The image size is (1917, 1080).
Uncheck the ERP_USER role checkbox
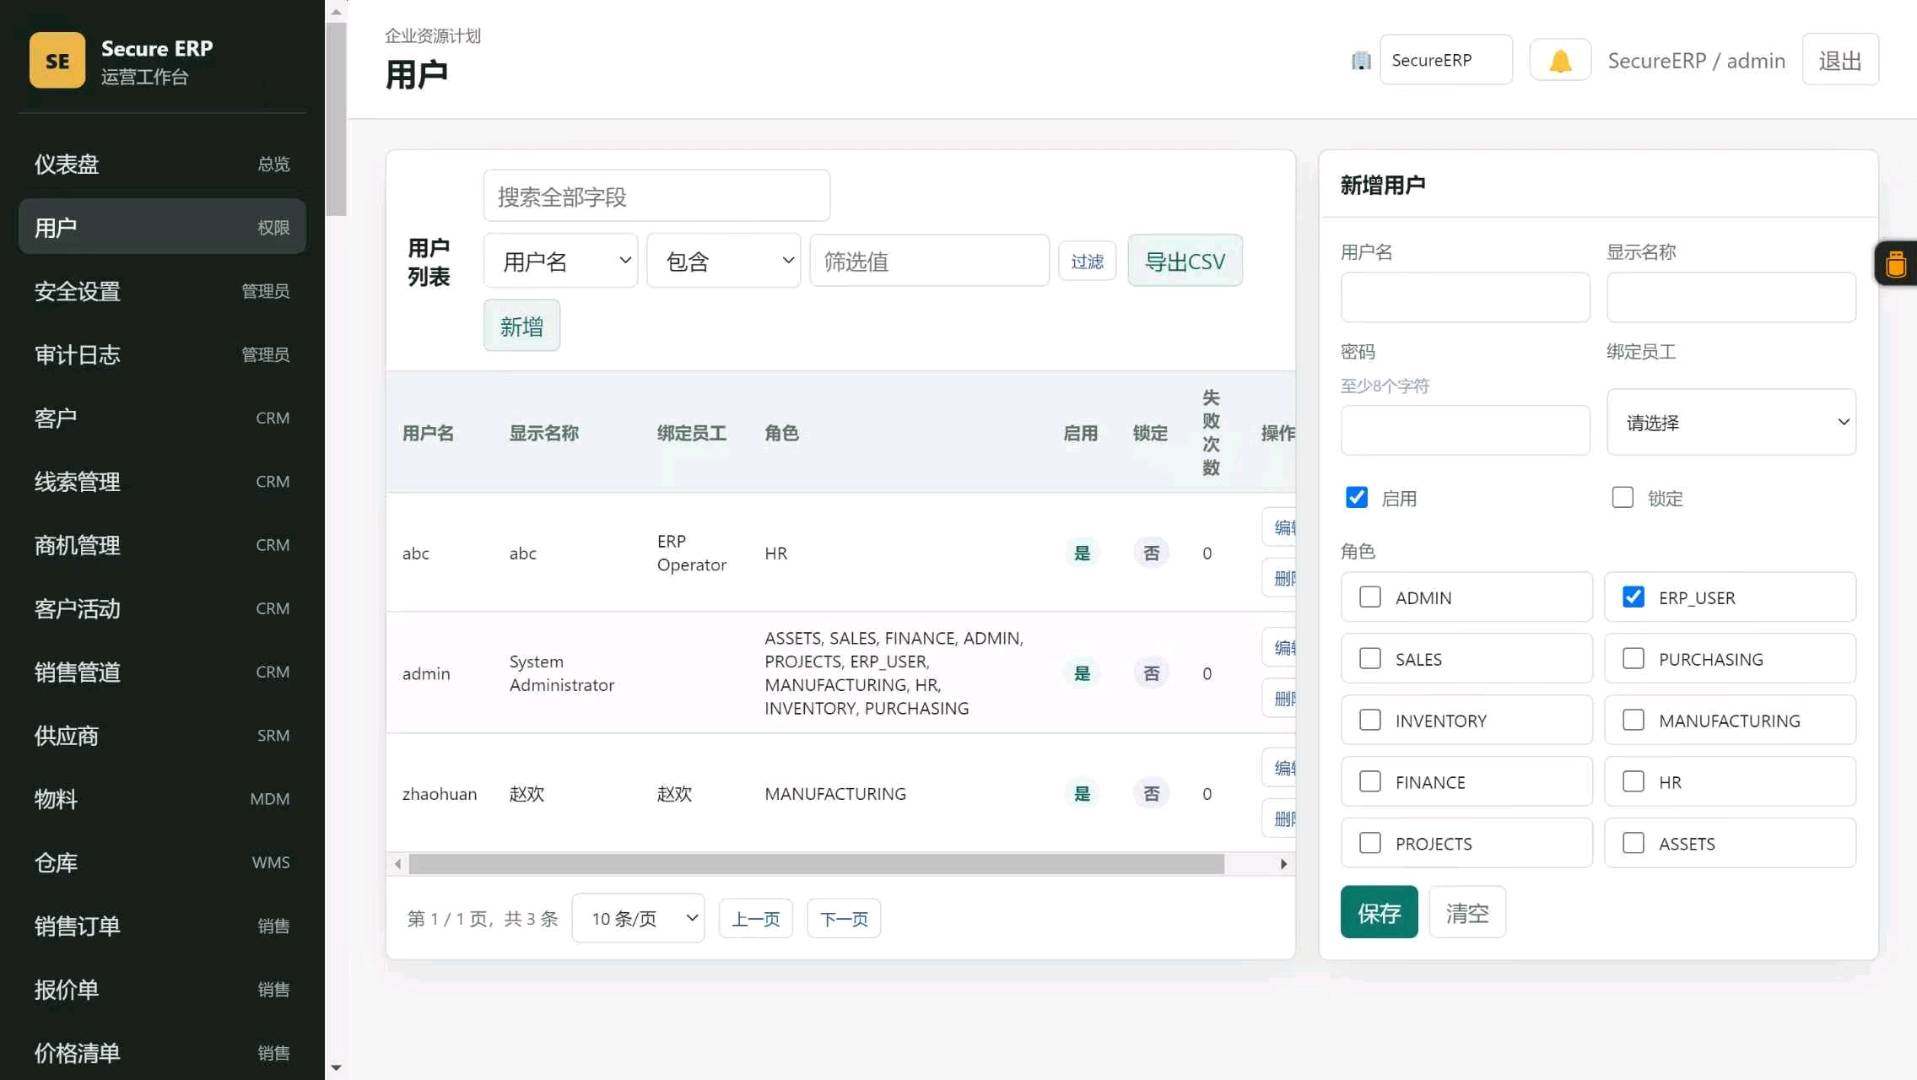1633,597
